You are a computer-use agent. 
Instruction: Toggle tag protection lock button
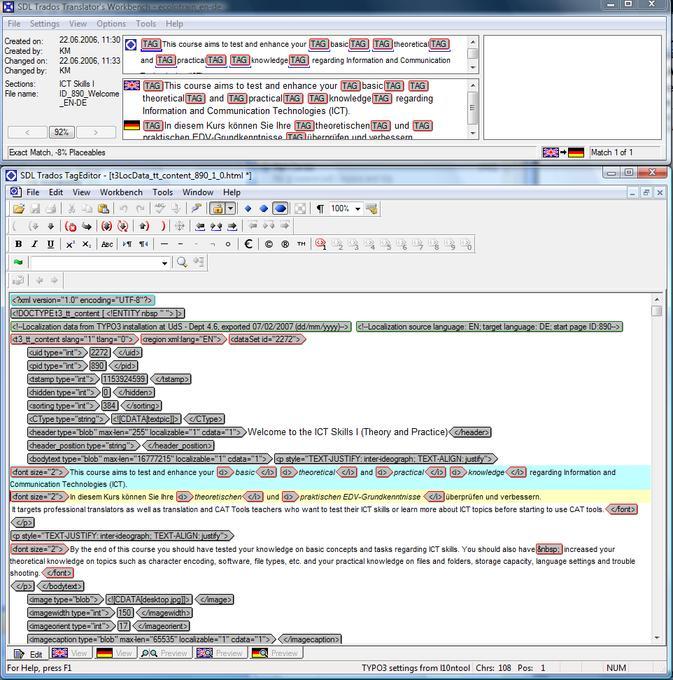pos(217,209)
